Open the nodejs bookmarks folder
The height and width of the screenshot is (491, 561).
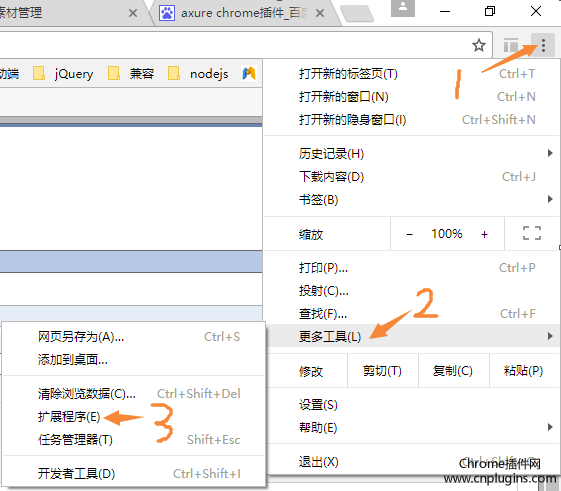click(198, 74)
